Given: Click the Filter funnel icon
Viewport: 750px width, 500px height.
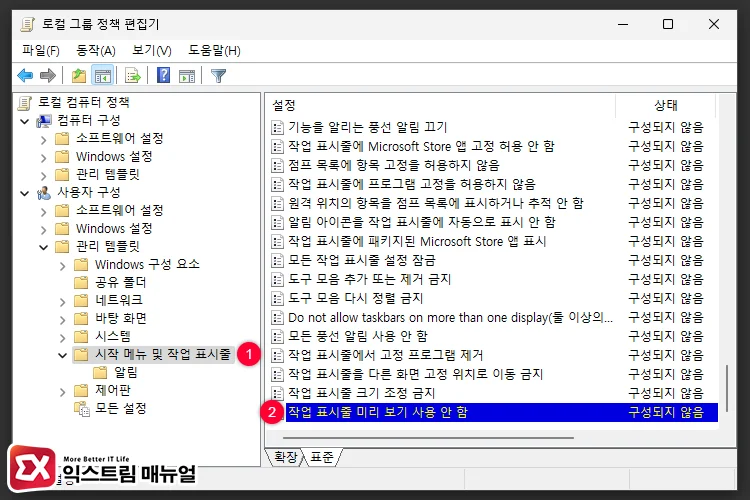Looking at the screenshot, I should 218,76.
